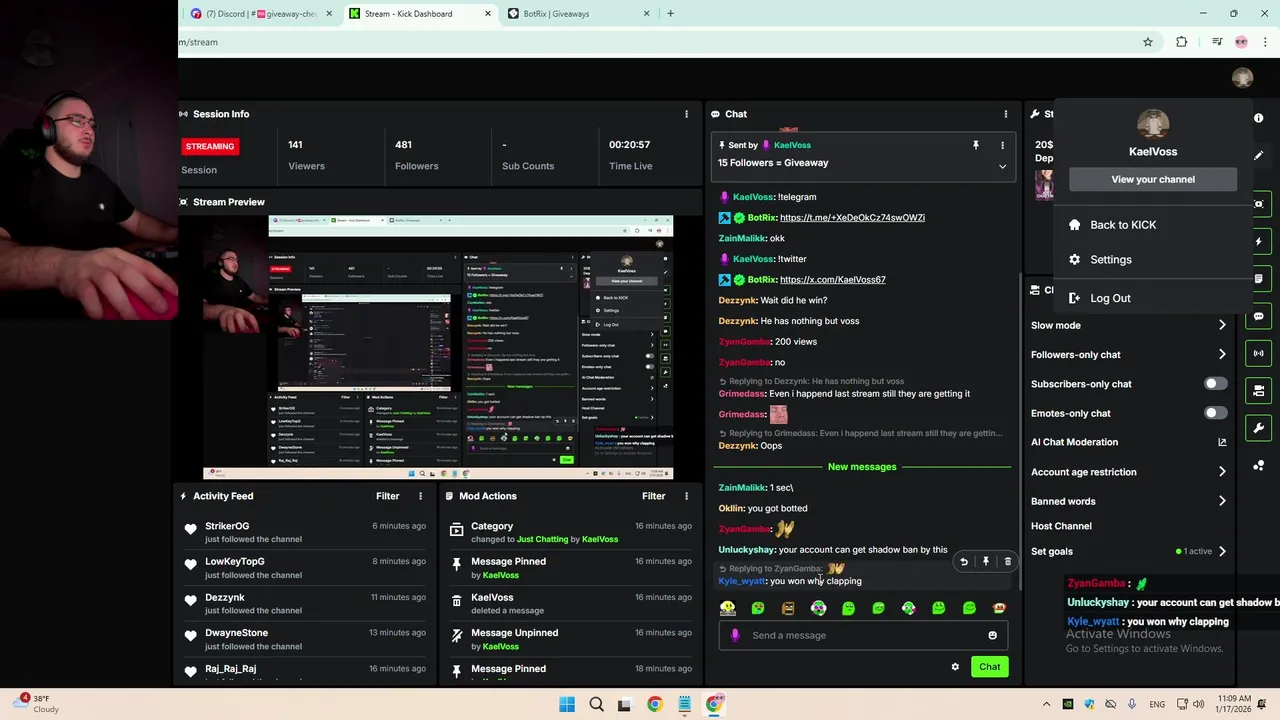Open Windows taskbar search
Viewport: 1280px width, 720px height.
(596, 704)
